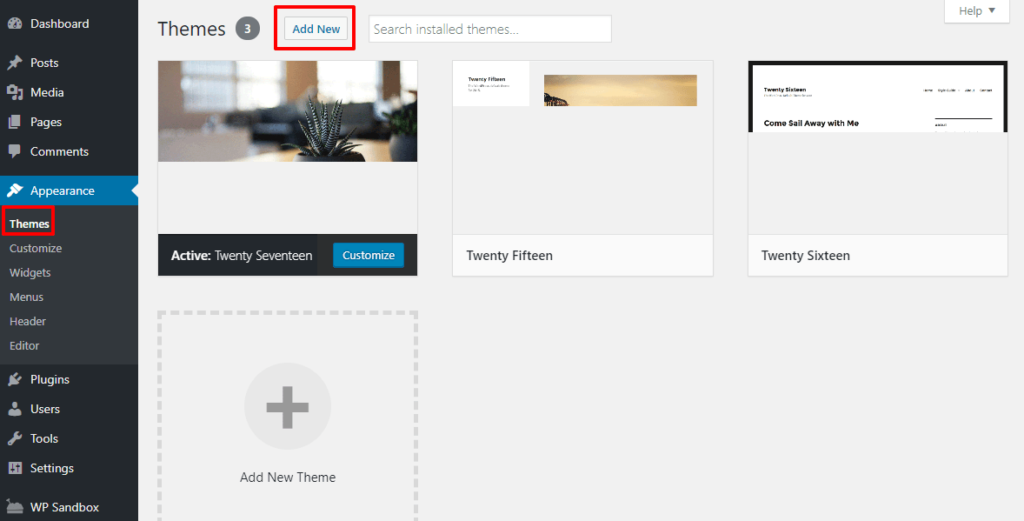Click the Tools wrench icon

click(x=14, y=439)
